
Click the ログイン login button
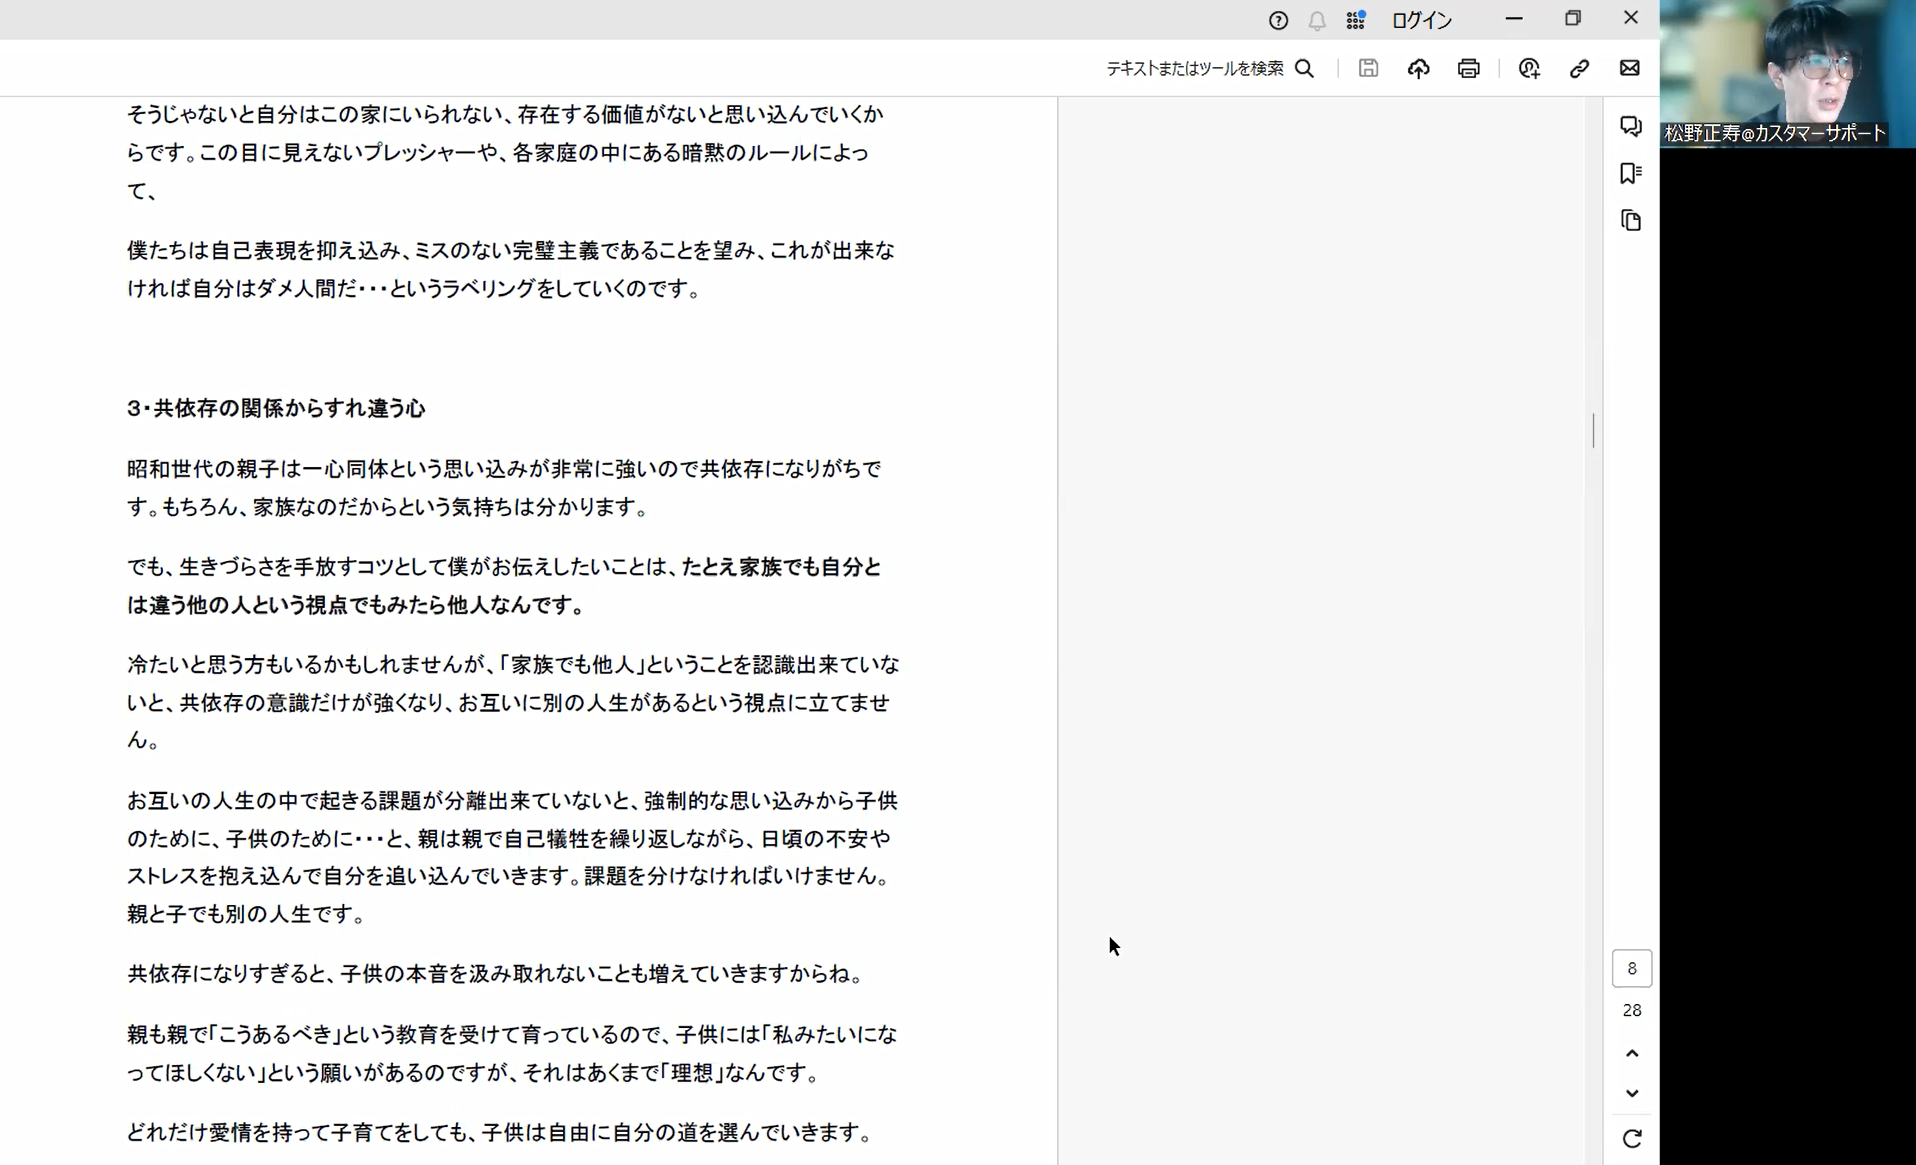click(1422, 20)
